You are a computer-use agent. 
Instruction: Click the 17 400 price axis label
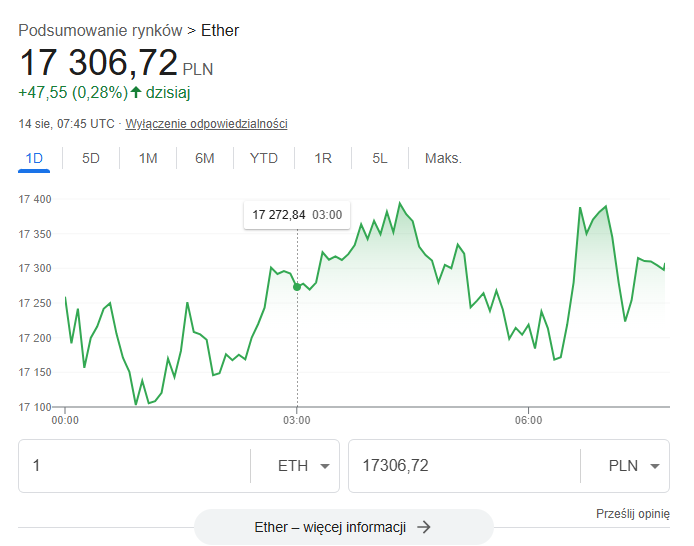[x=35, y=199]
